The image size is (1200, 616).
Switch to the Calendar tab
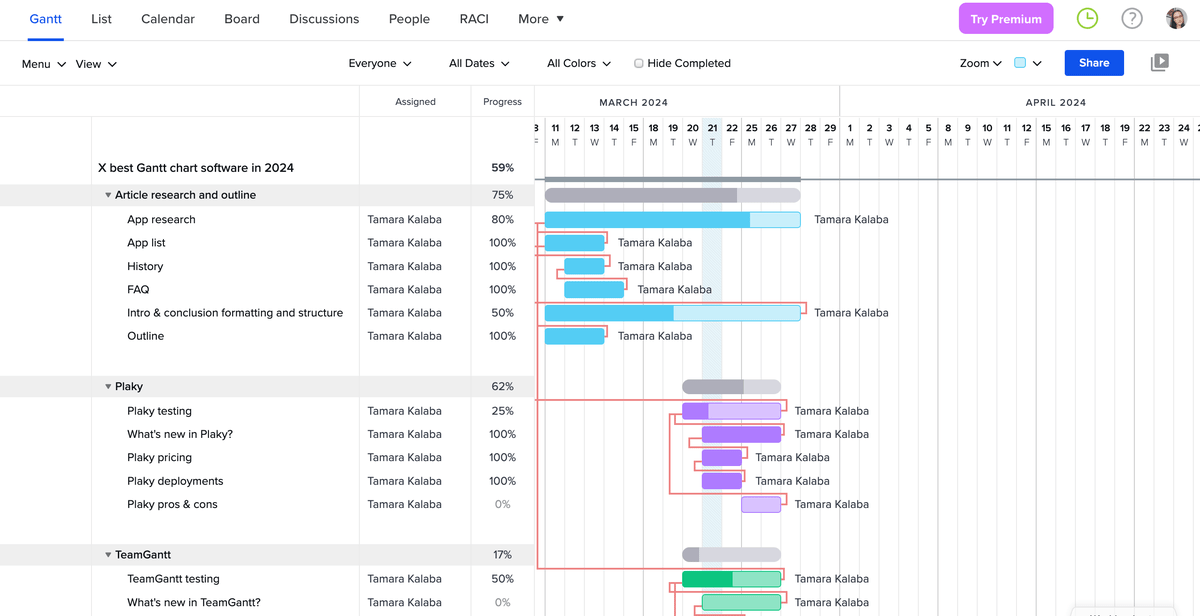[168, 19]
